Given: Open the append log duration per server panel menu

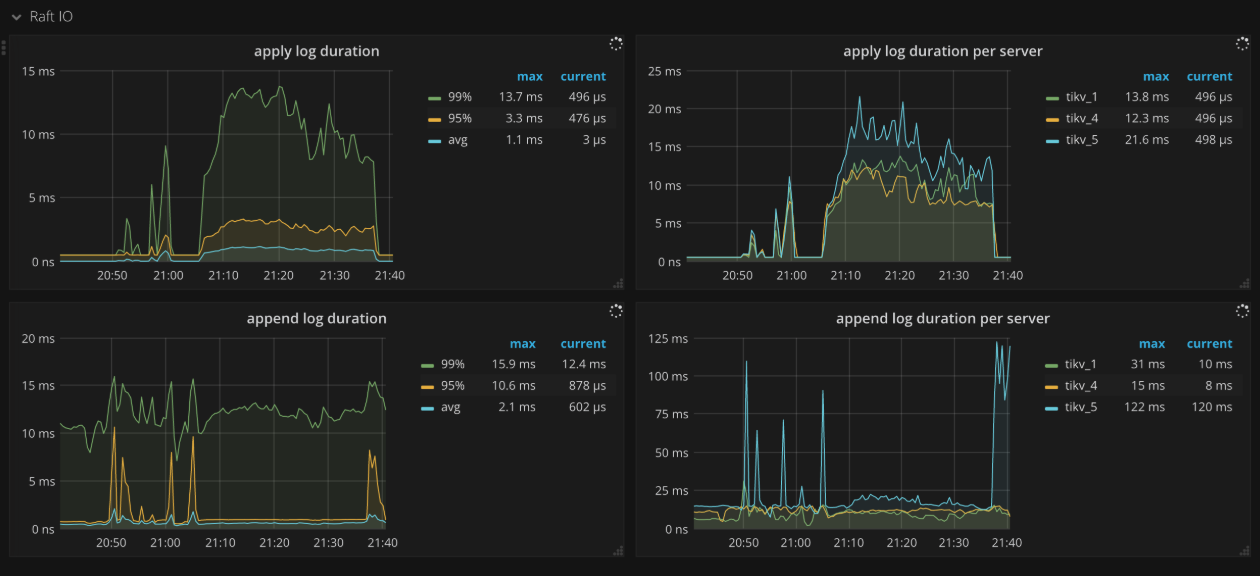Looking at the screenshot, I should tap(943, 318).
